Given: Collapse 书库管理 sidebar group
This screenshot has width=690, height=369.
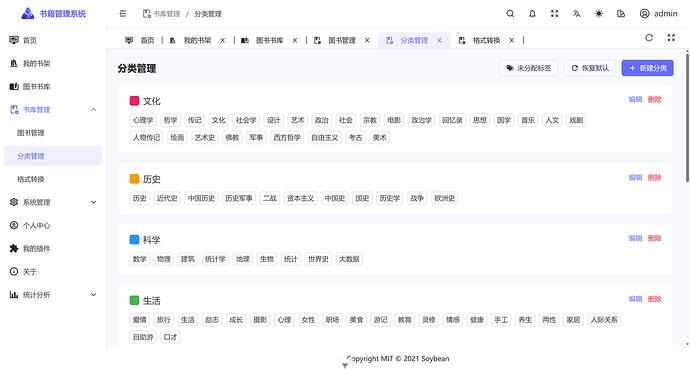Looking at the screenshot, I should [x=53, y=110].
